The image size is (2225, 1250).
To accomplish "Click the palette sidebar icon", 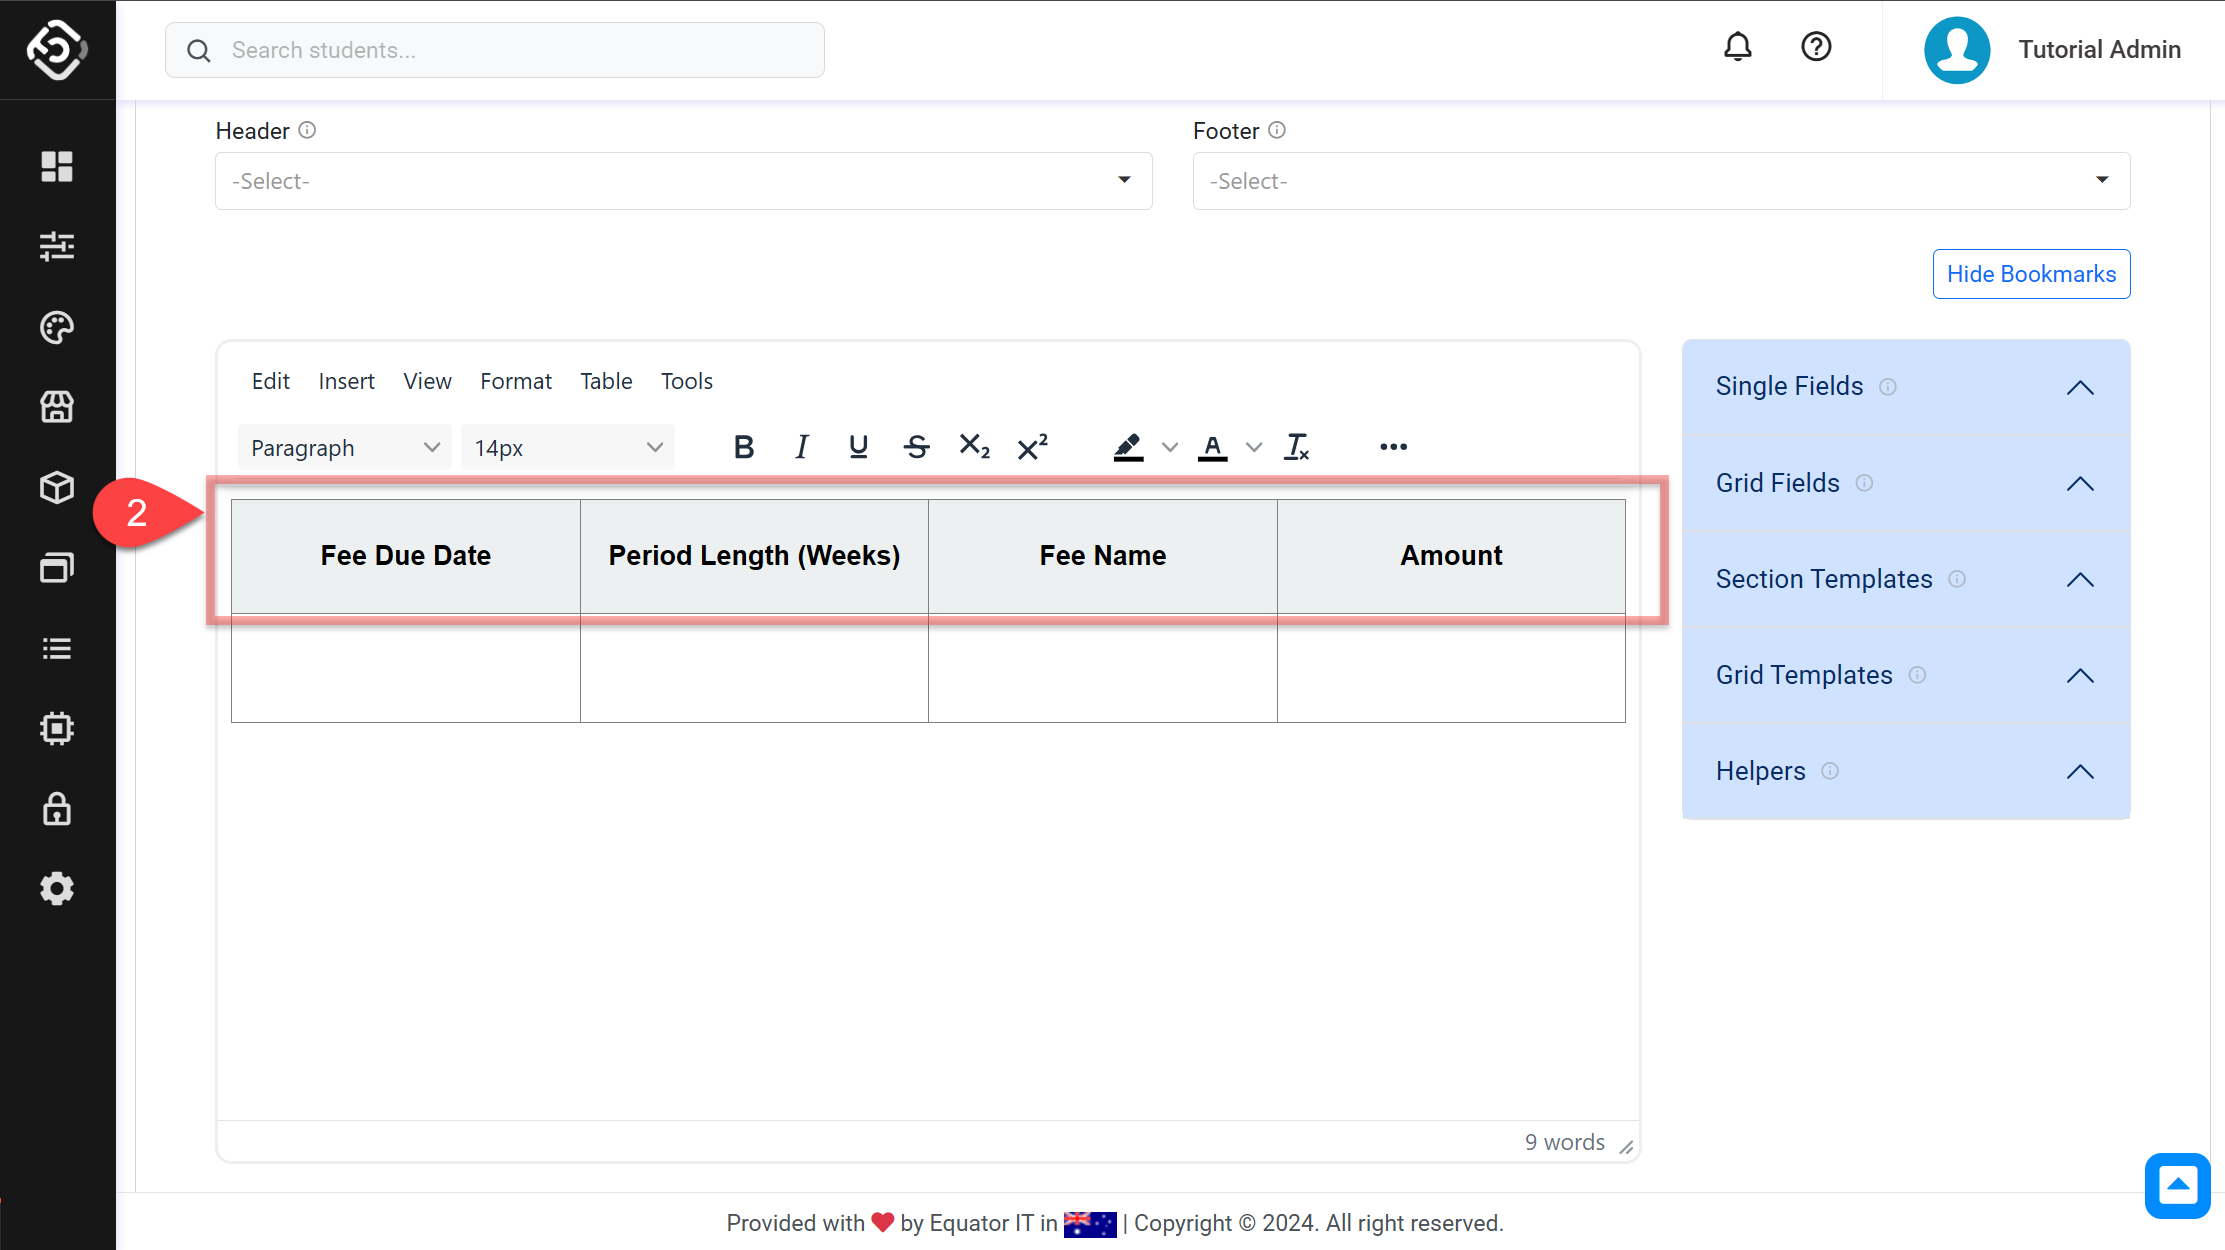I will (x=57, y=327).
